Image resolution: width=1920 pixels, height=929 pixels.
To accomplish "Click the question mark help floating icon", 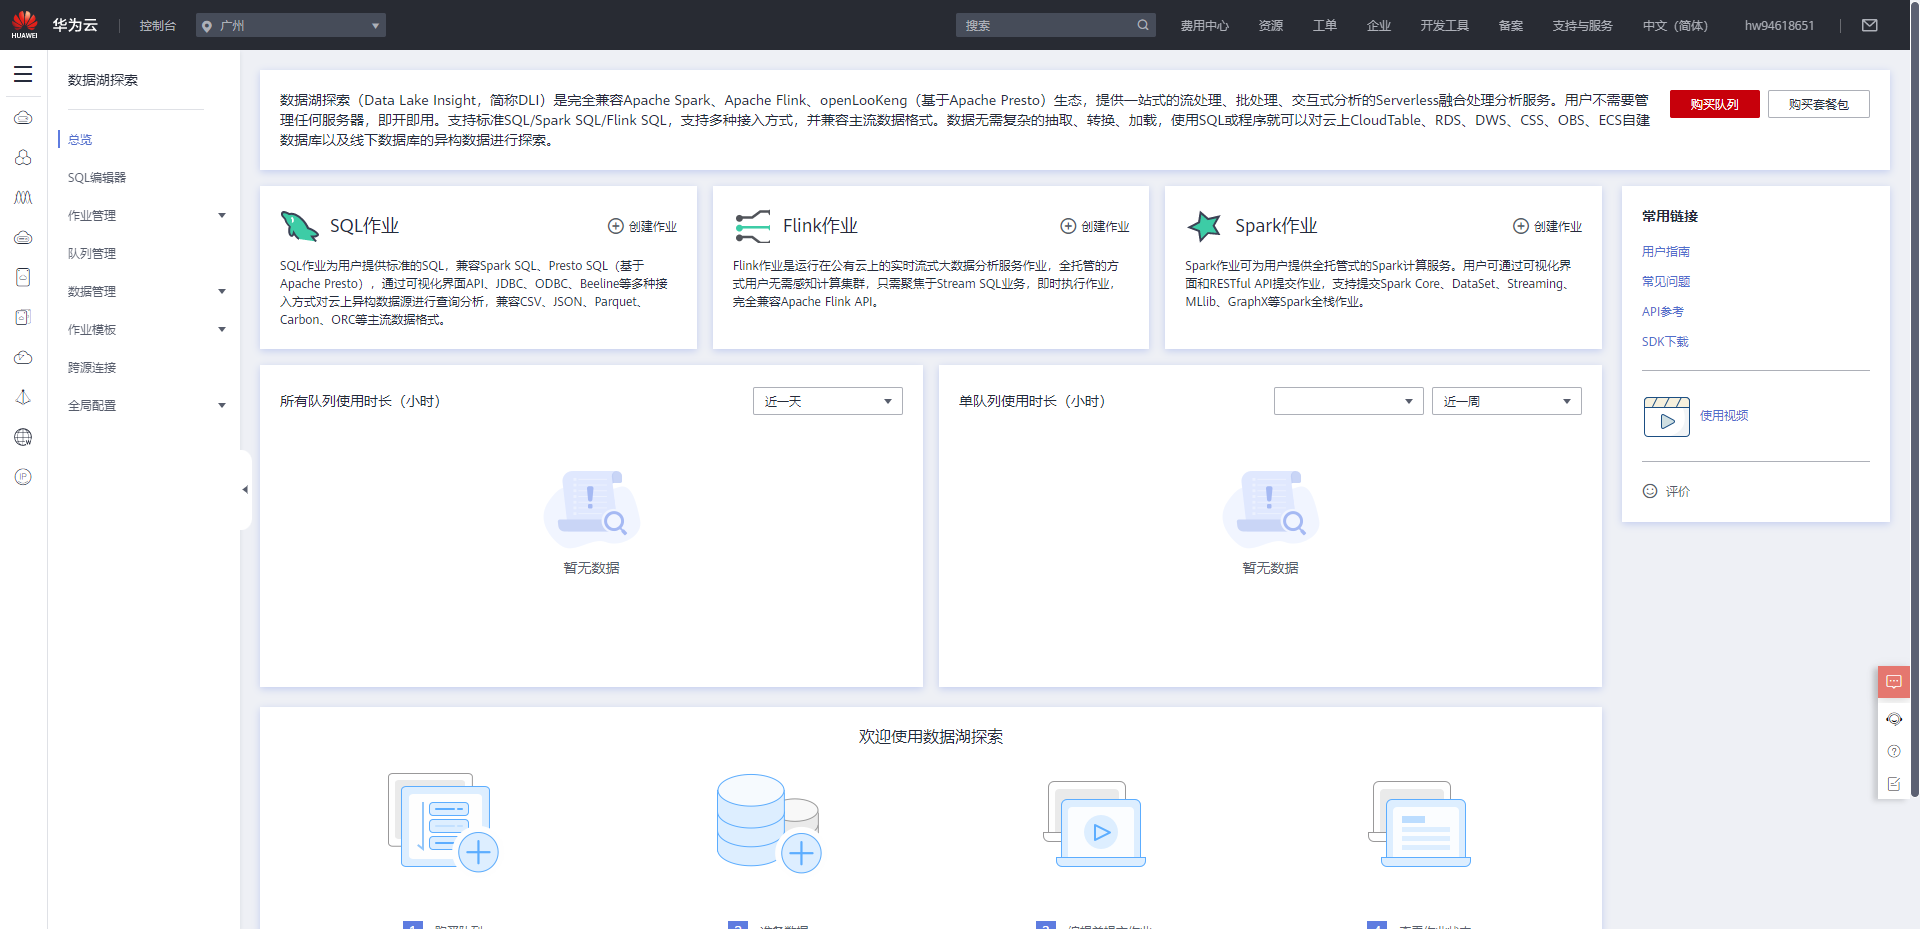I will point(1894,751).
